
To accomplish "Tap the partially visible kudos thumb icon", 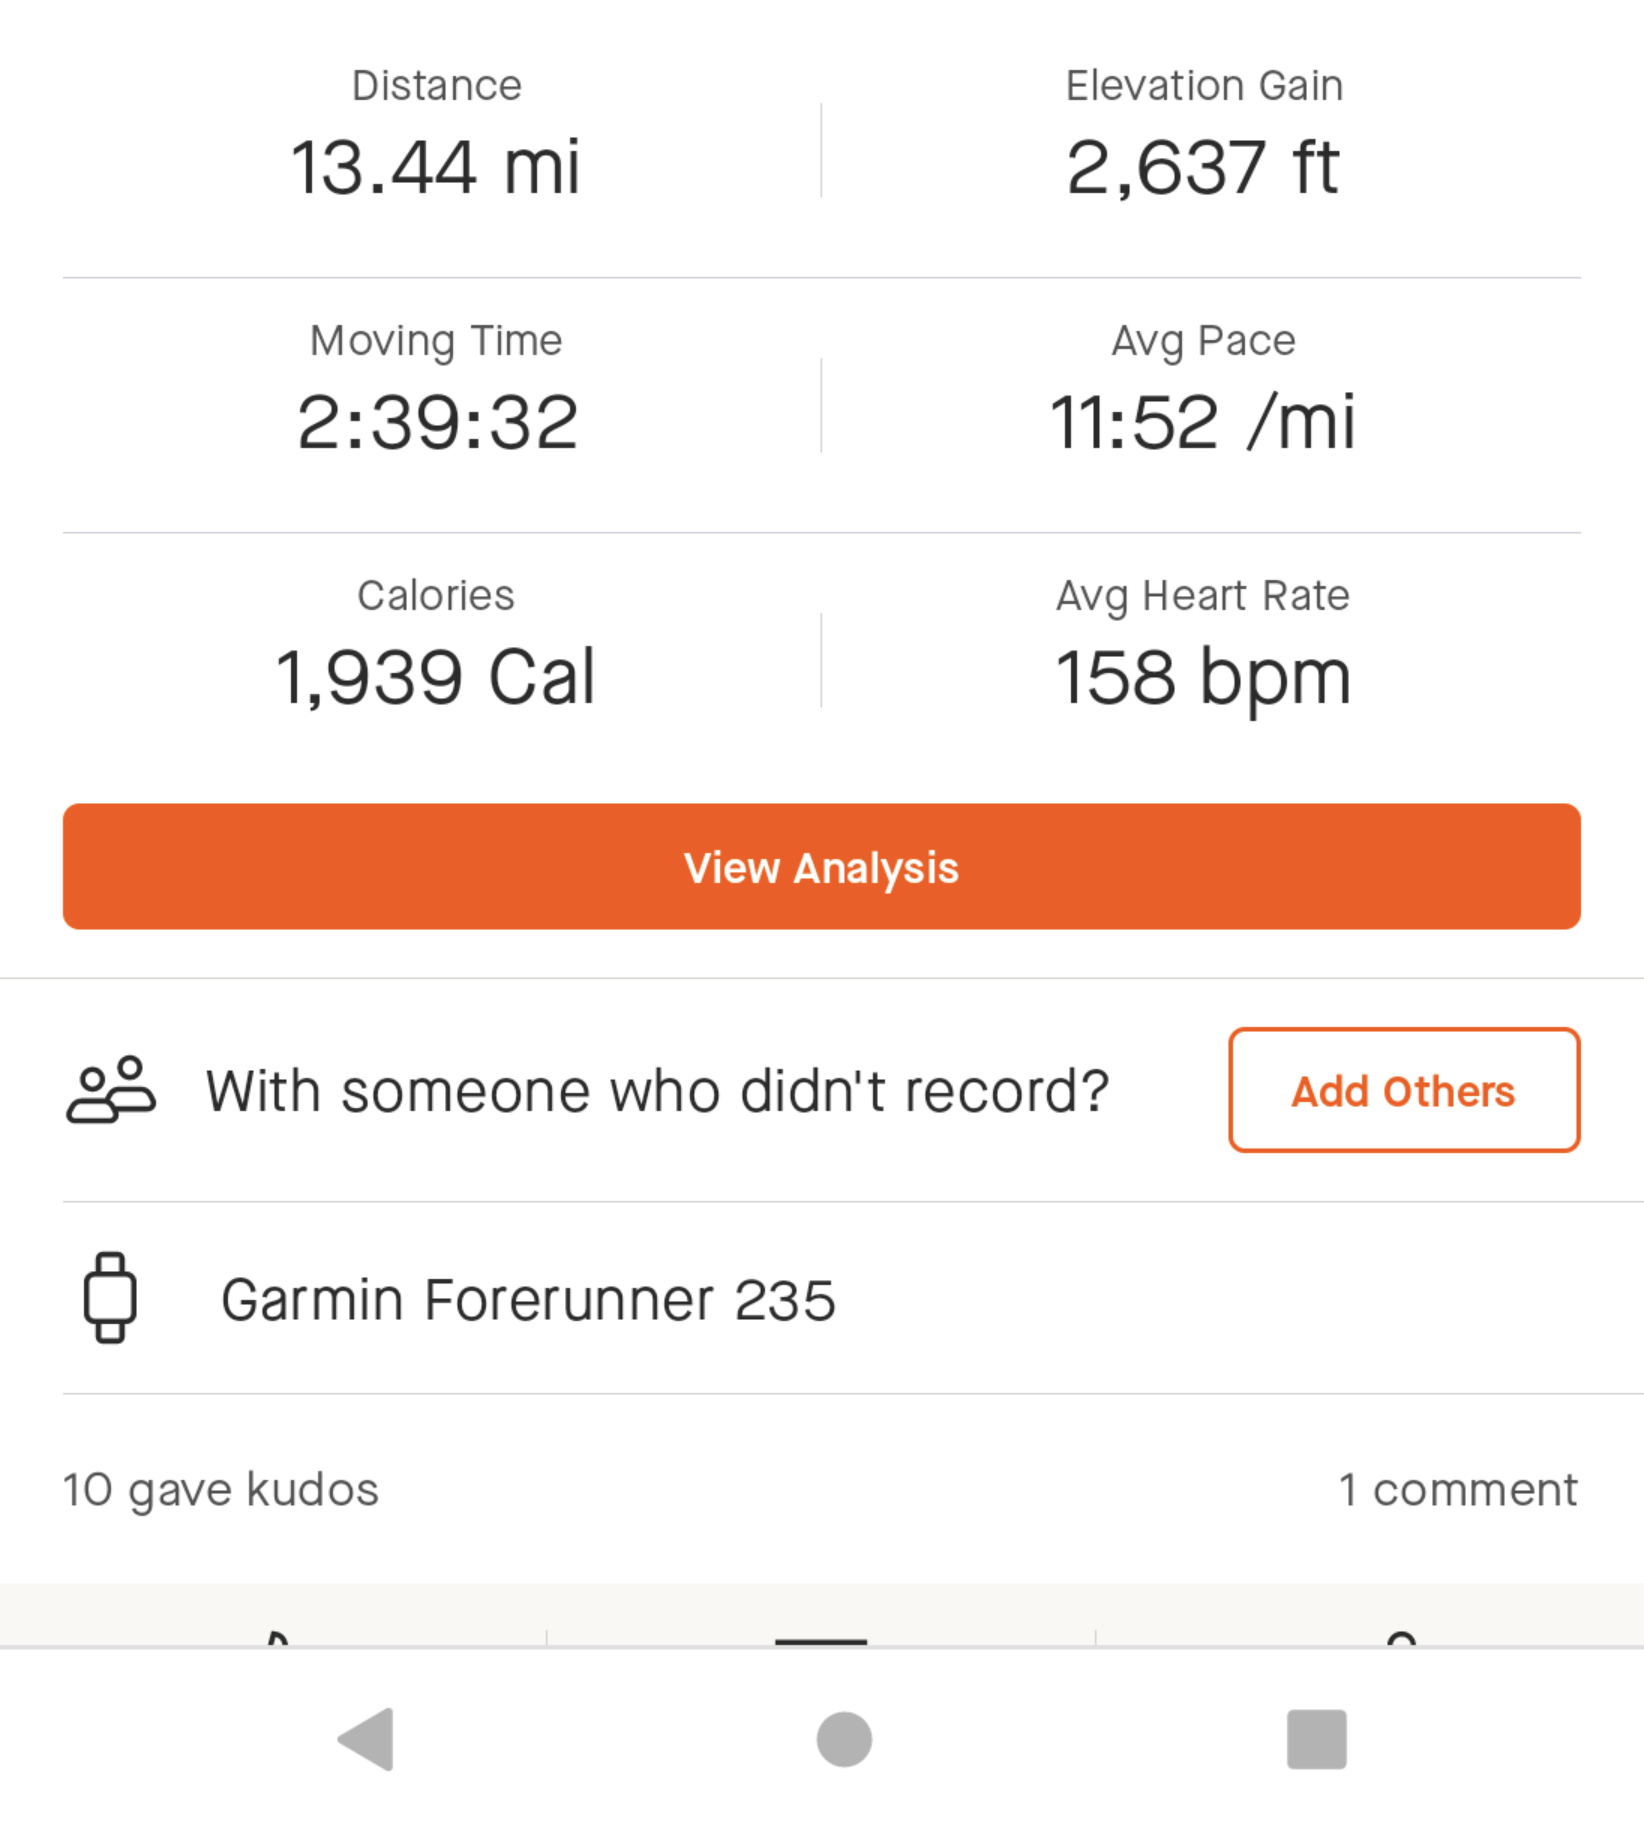I will 277,1637.
